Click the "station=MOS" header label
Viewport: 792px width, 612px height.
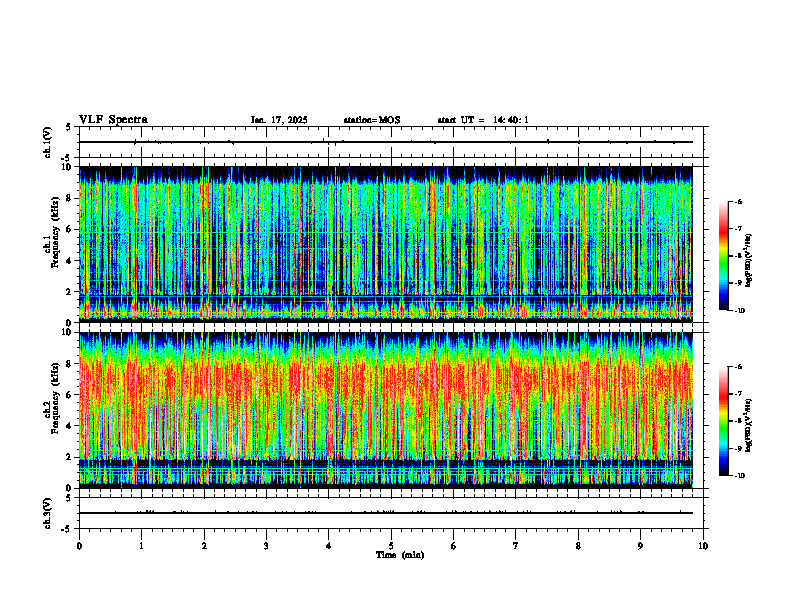pos(372,120)
